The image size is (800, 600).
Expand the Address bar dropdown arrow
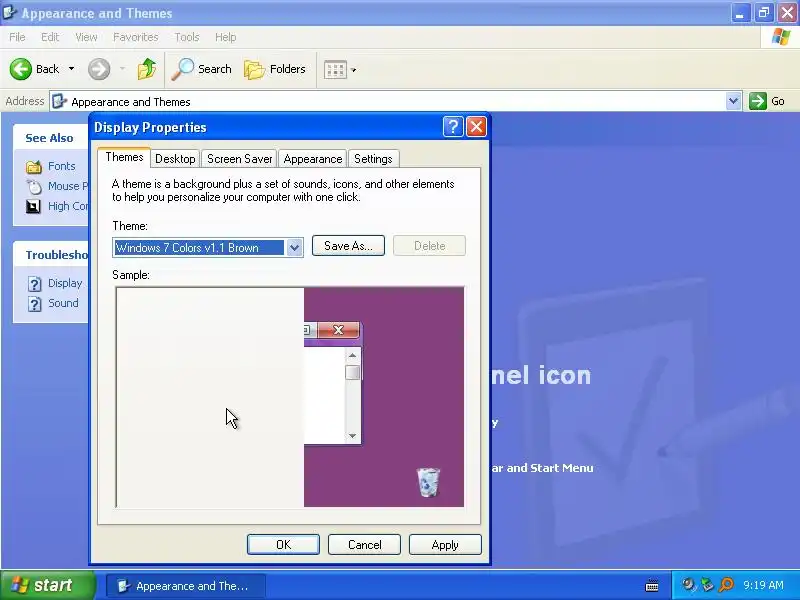(x=733, y=101)
